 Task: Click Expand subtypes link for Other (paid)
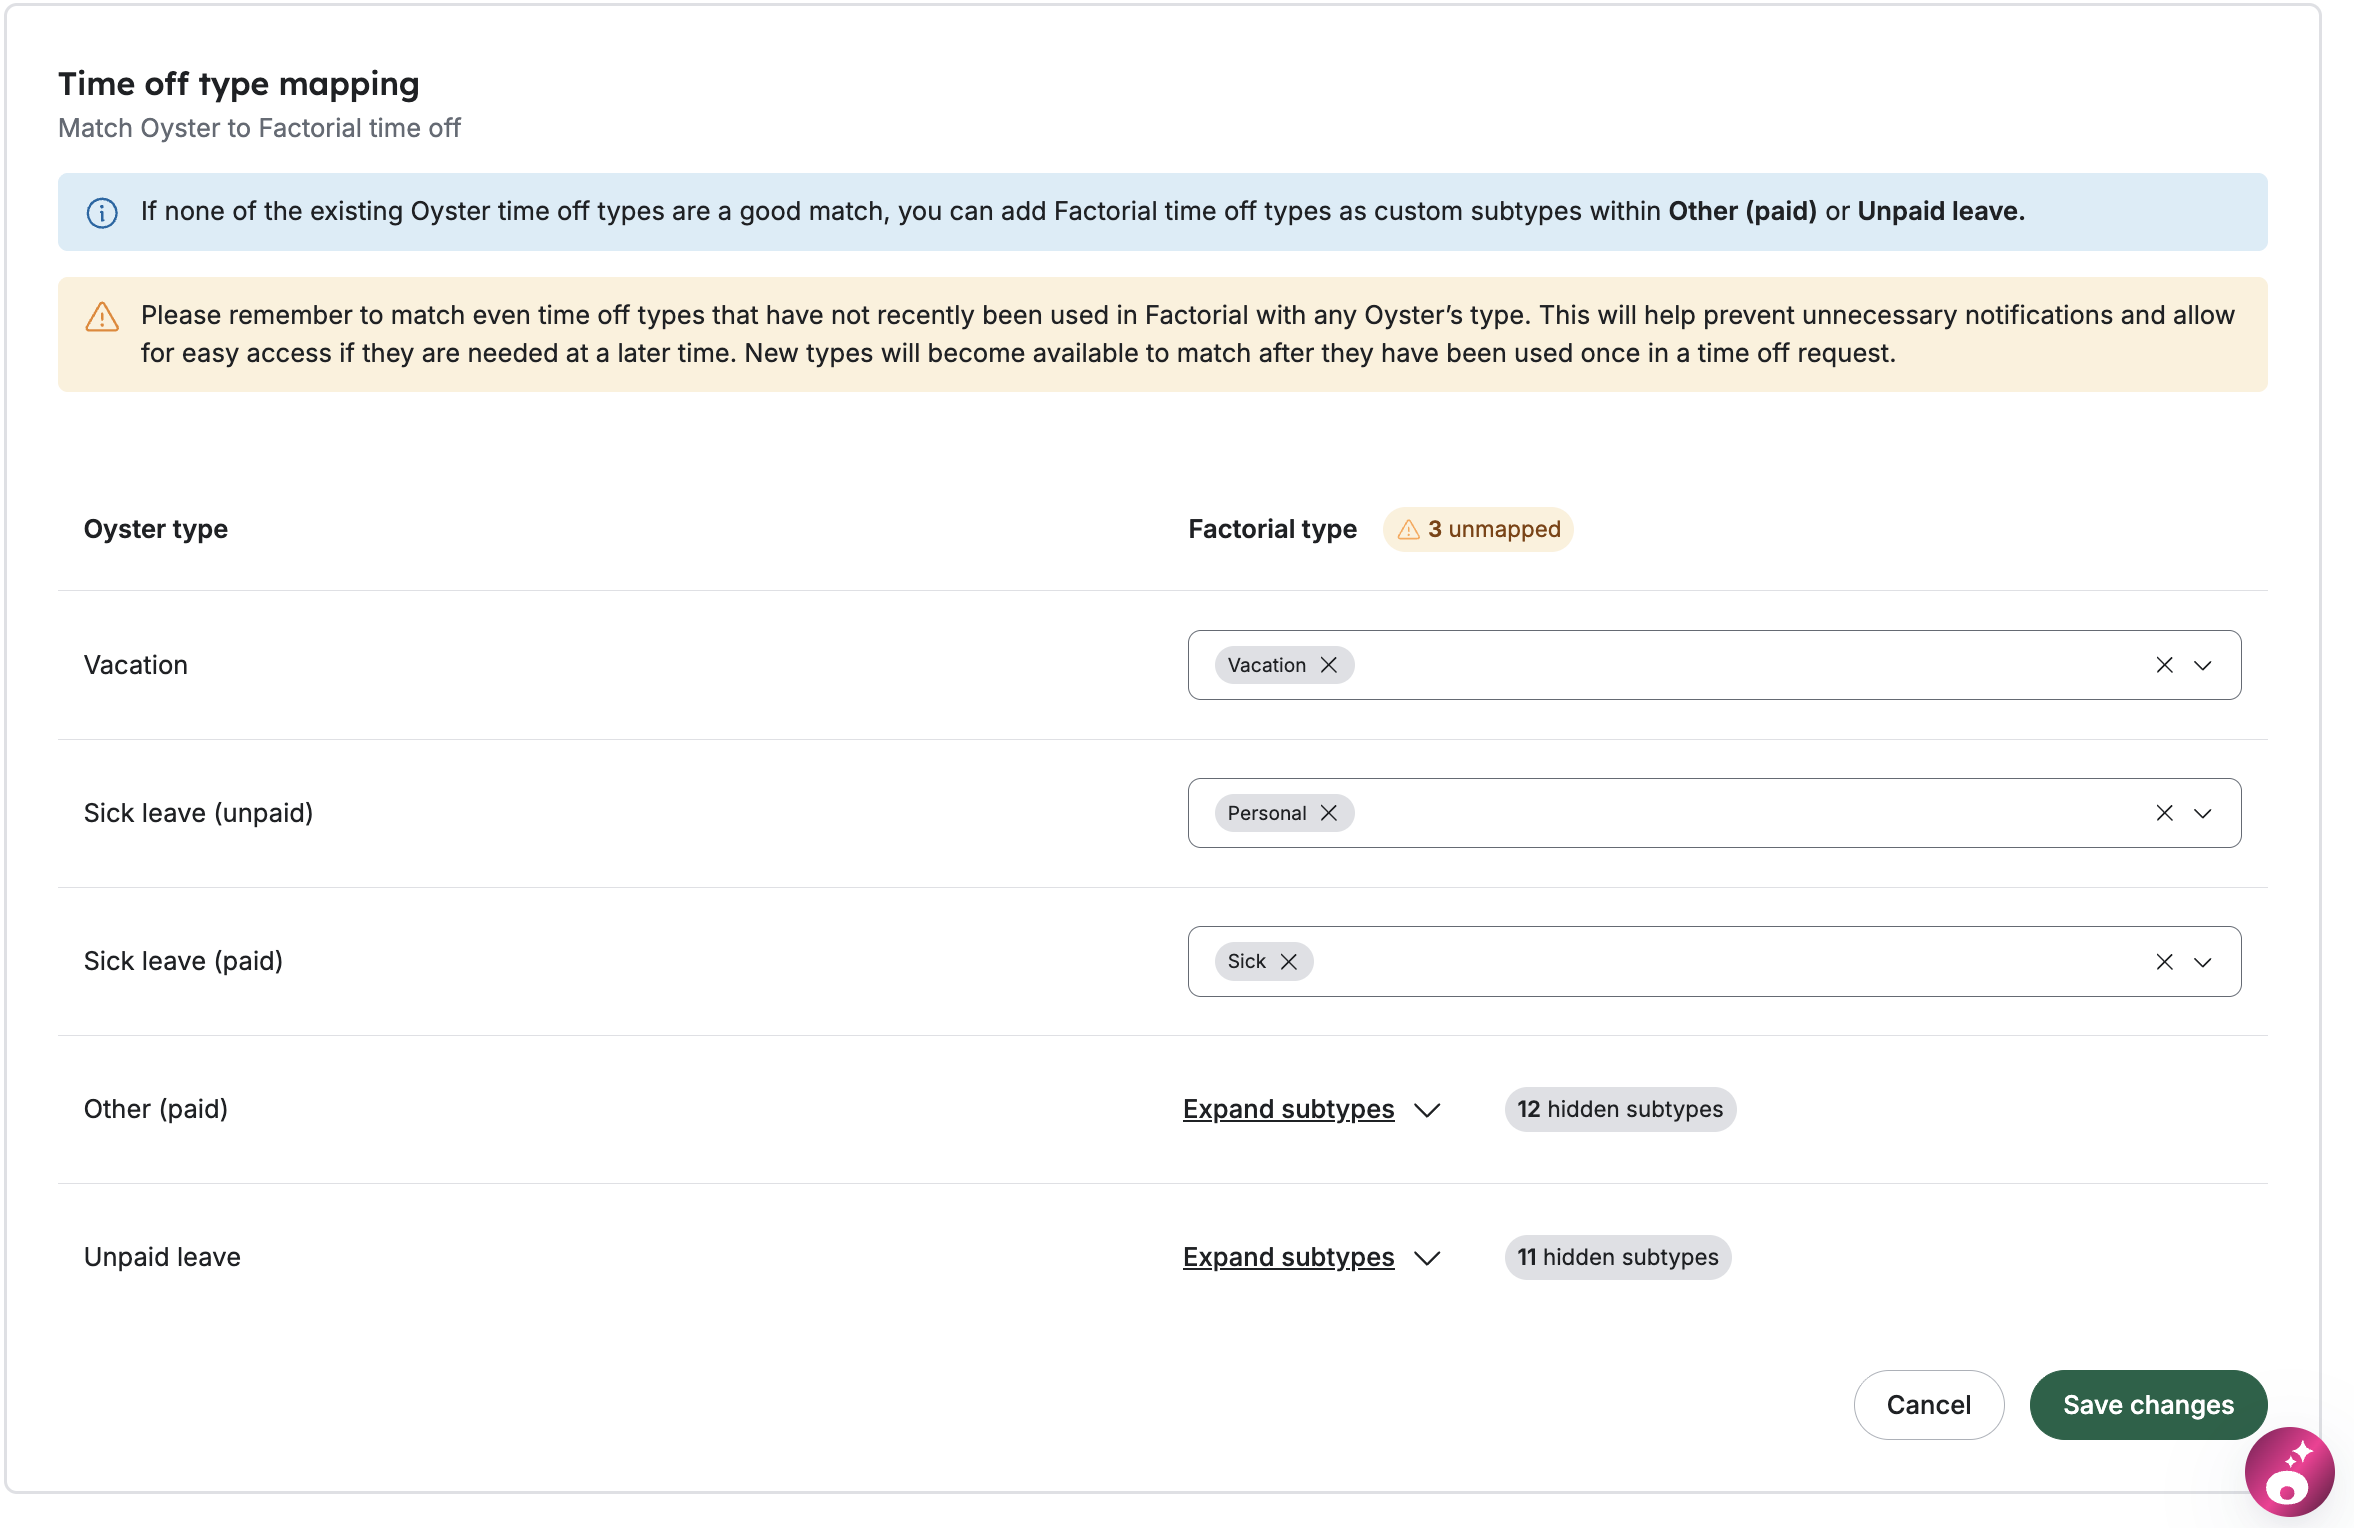click(1288, 1109)
